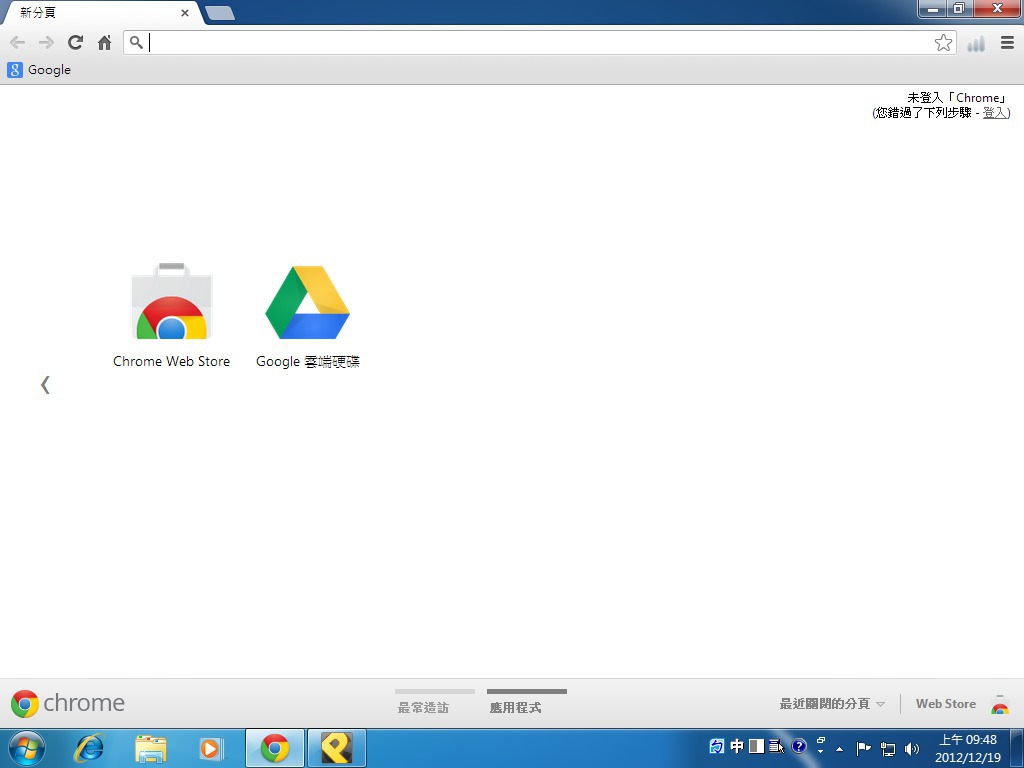
Task: Open the Chrome menu with three bars
Action: click(x=1007, y=43)
